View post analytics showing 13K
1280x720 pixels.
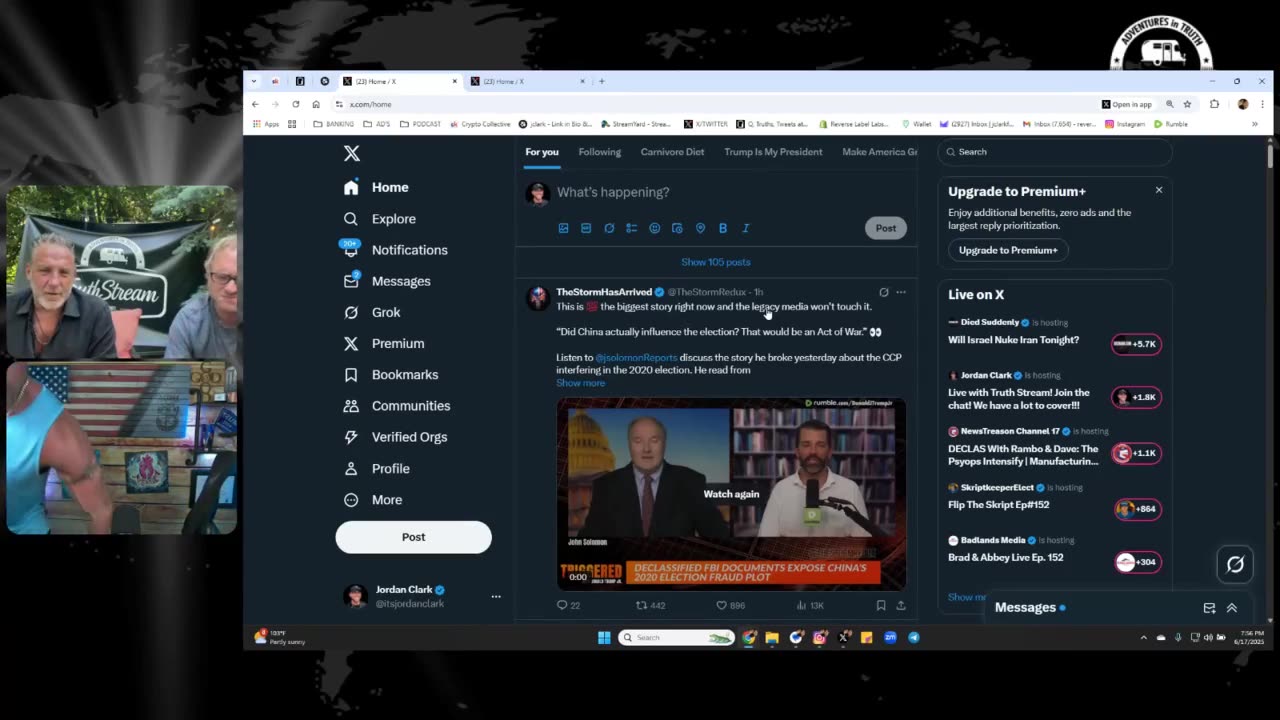(x=810, y=605)
